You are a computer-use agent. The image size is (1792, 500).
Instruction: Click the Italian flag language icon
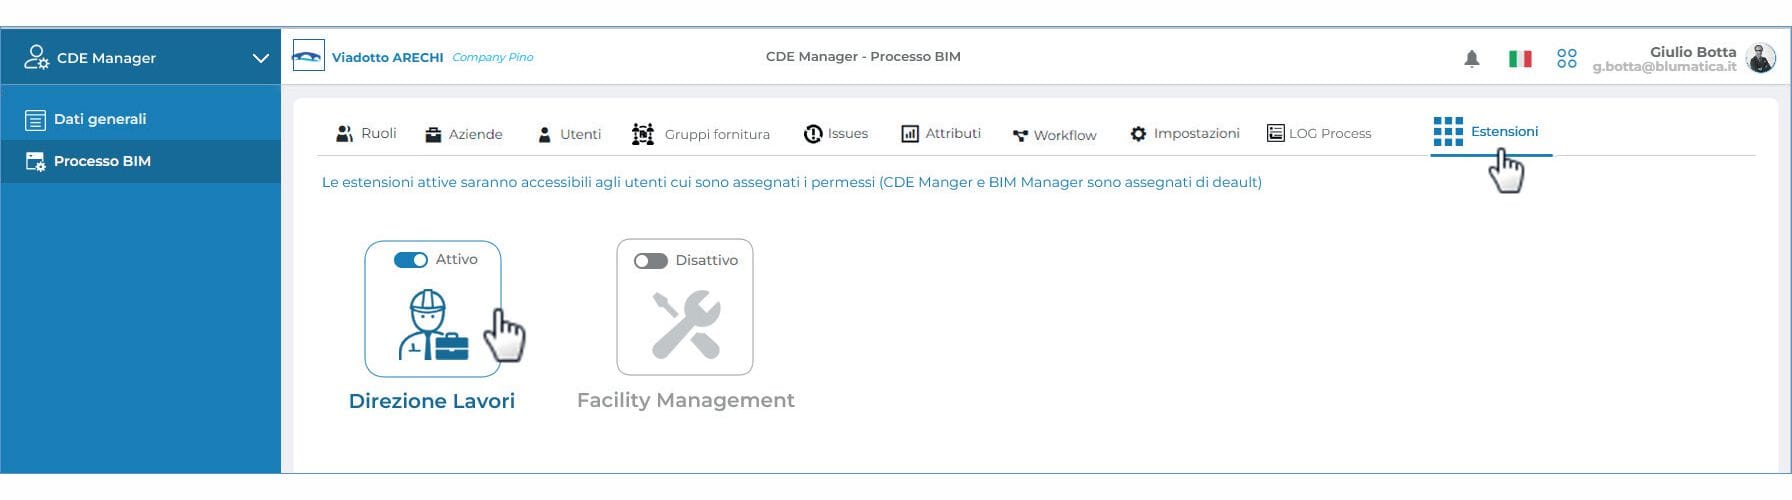coord(1520,59)
